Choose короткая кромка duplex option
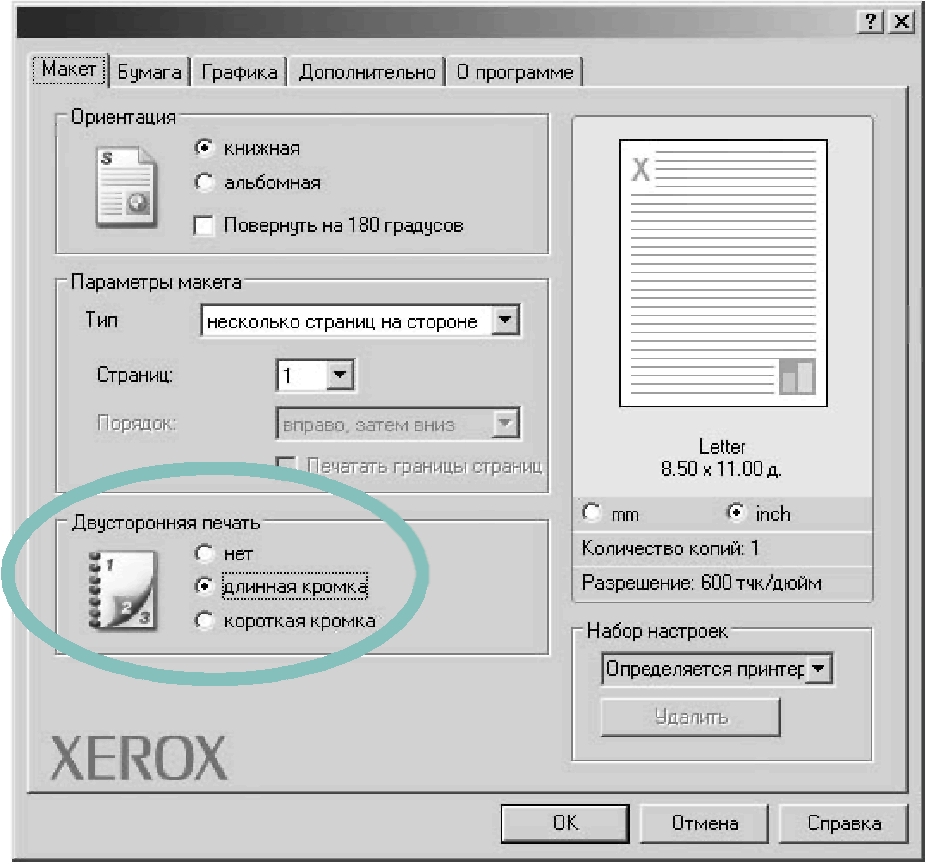928x864 pixels. (x=205, y=621)
